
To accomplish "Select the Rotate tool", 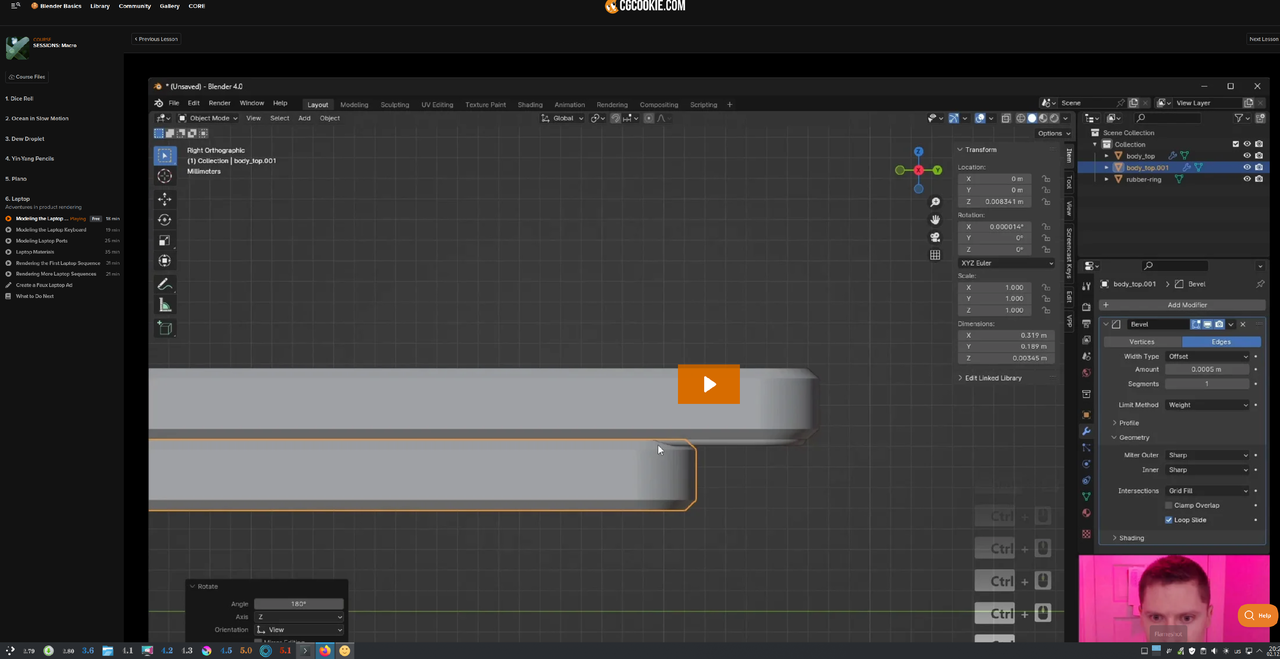I will coord(165,219).
